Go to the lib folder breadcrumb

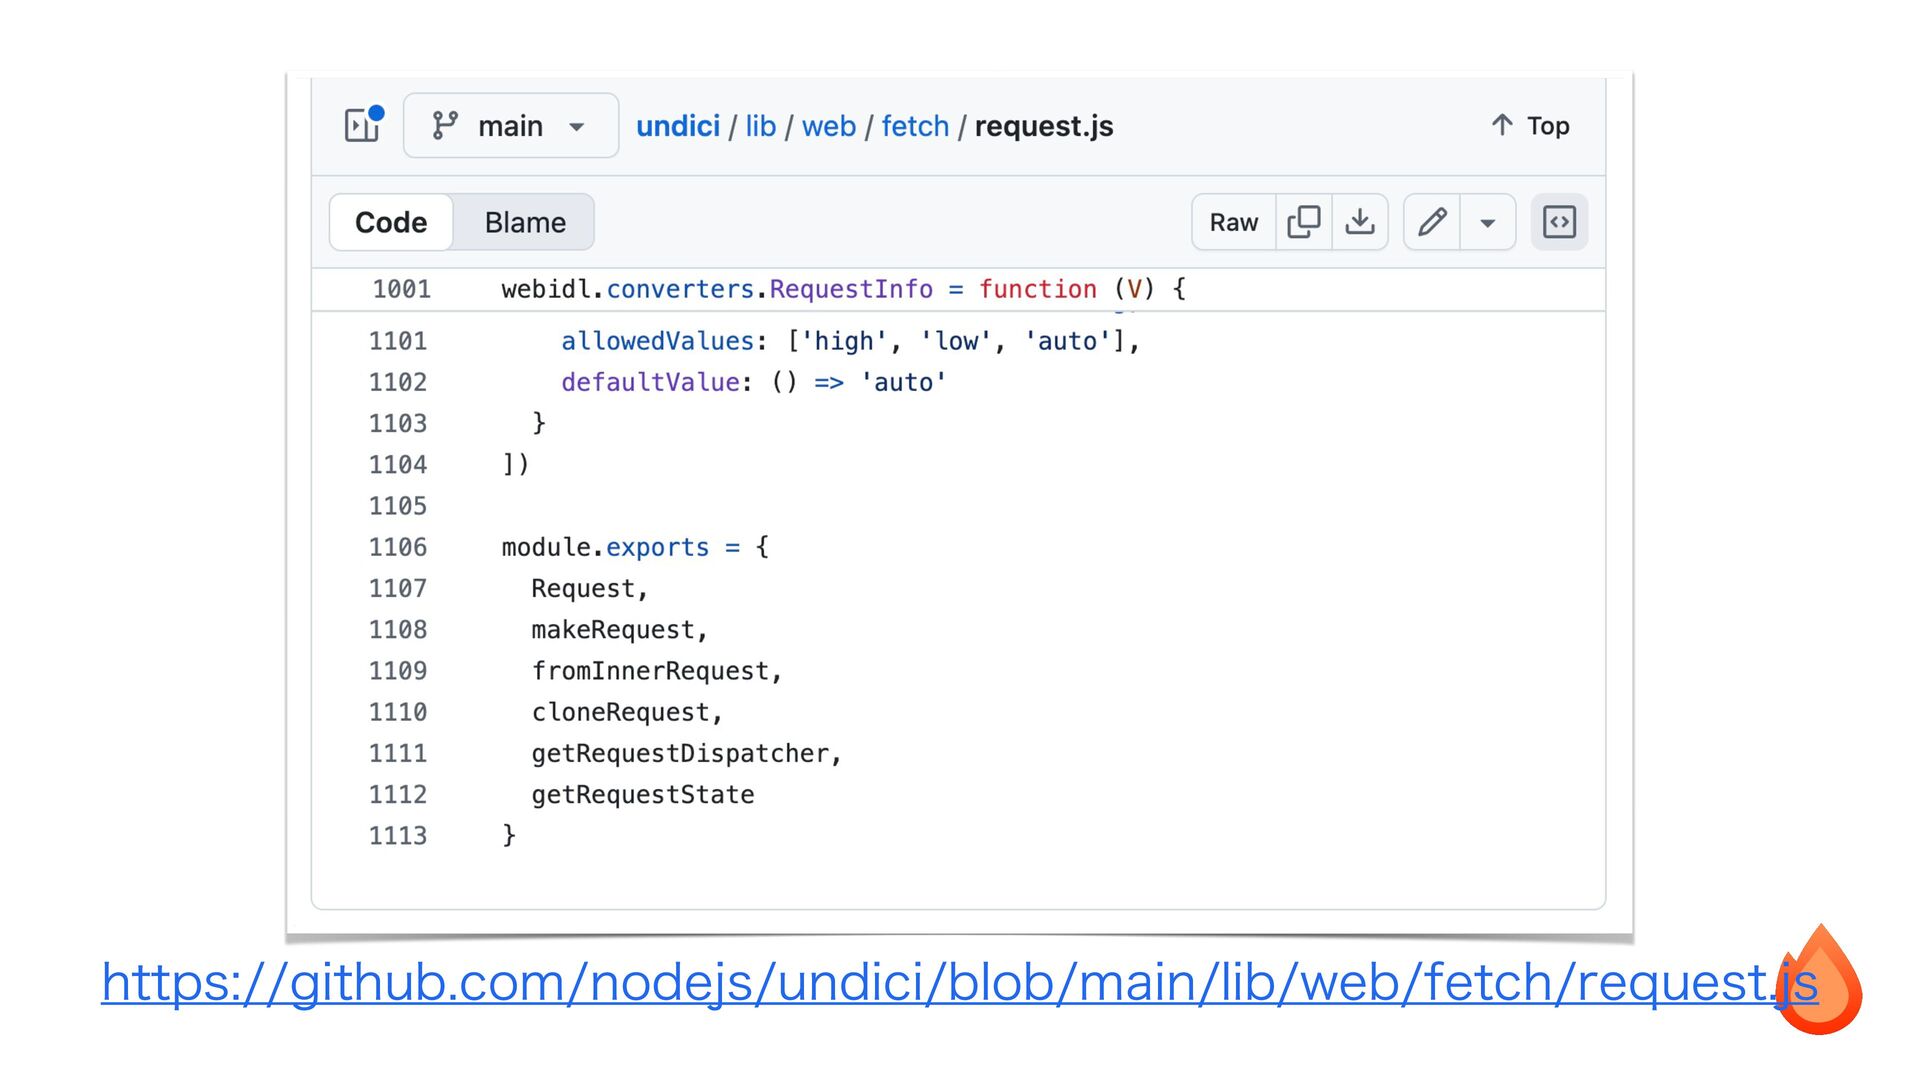coord(760,126)
